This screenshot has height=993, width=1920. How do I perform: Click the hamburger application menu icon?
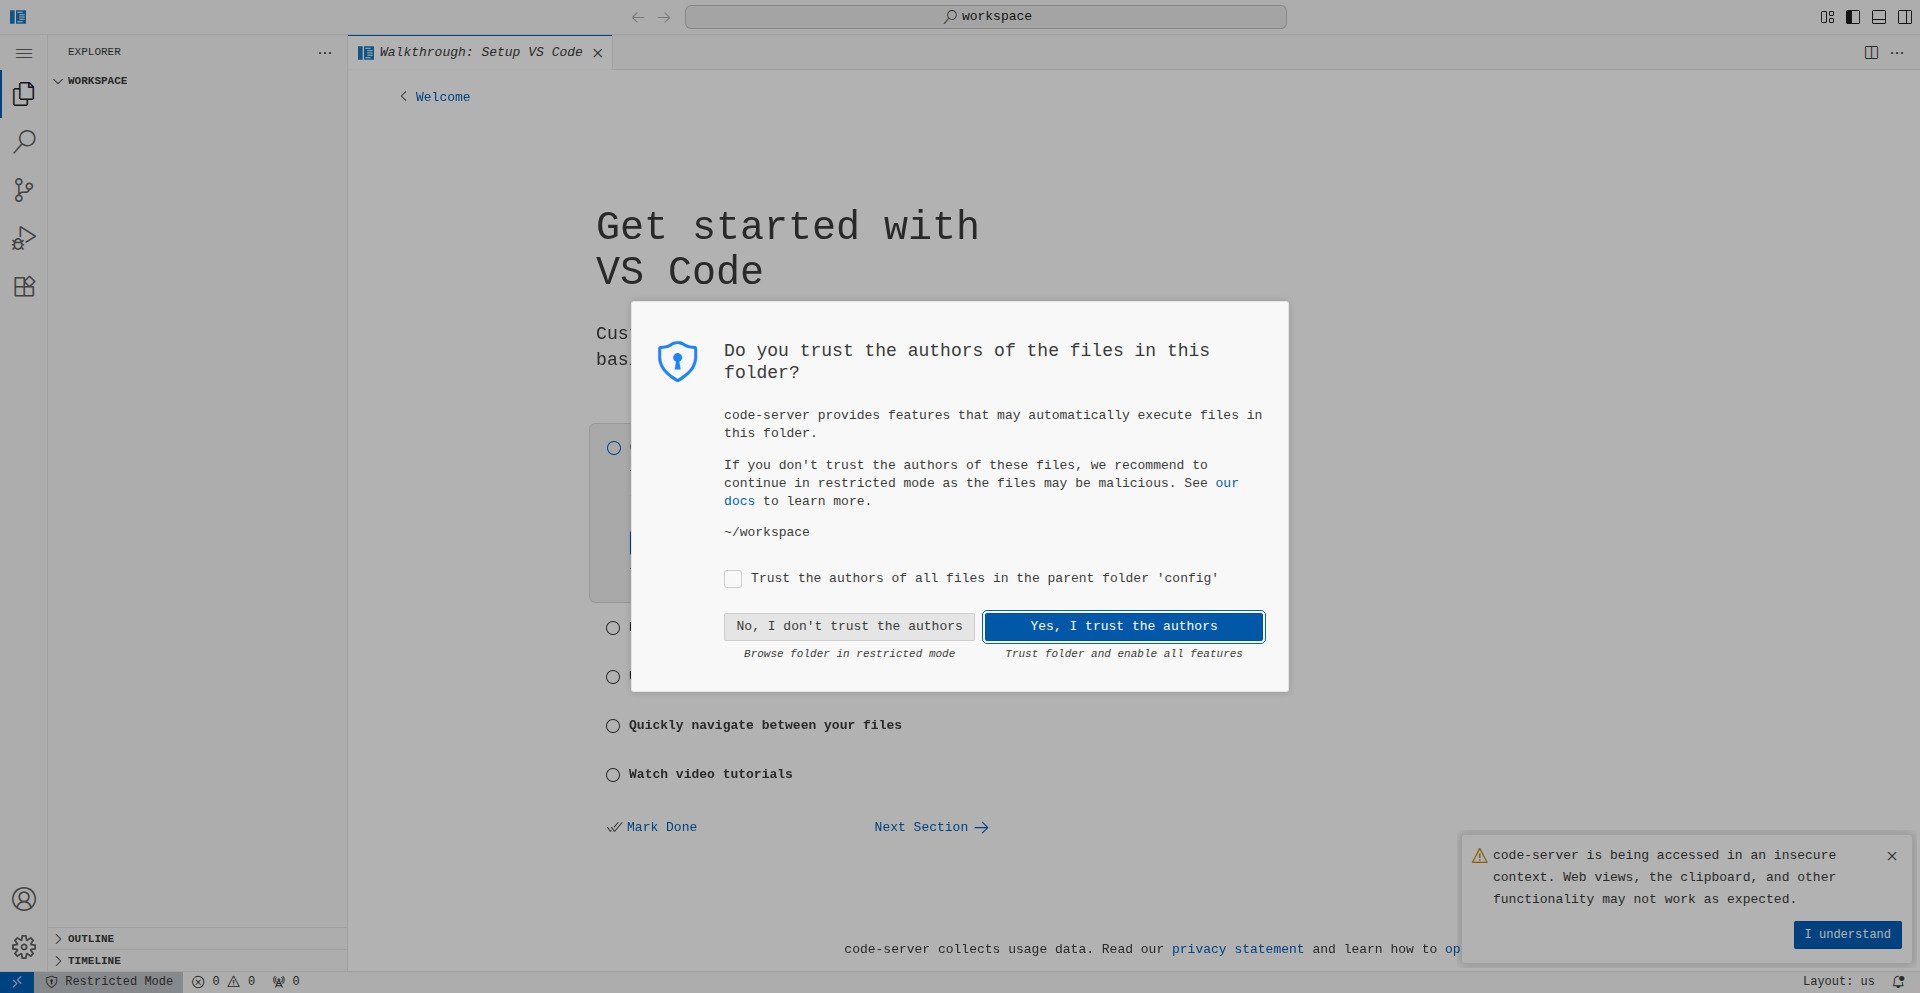[24, 53]
